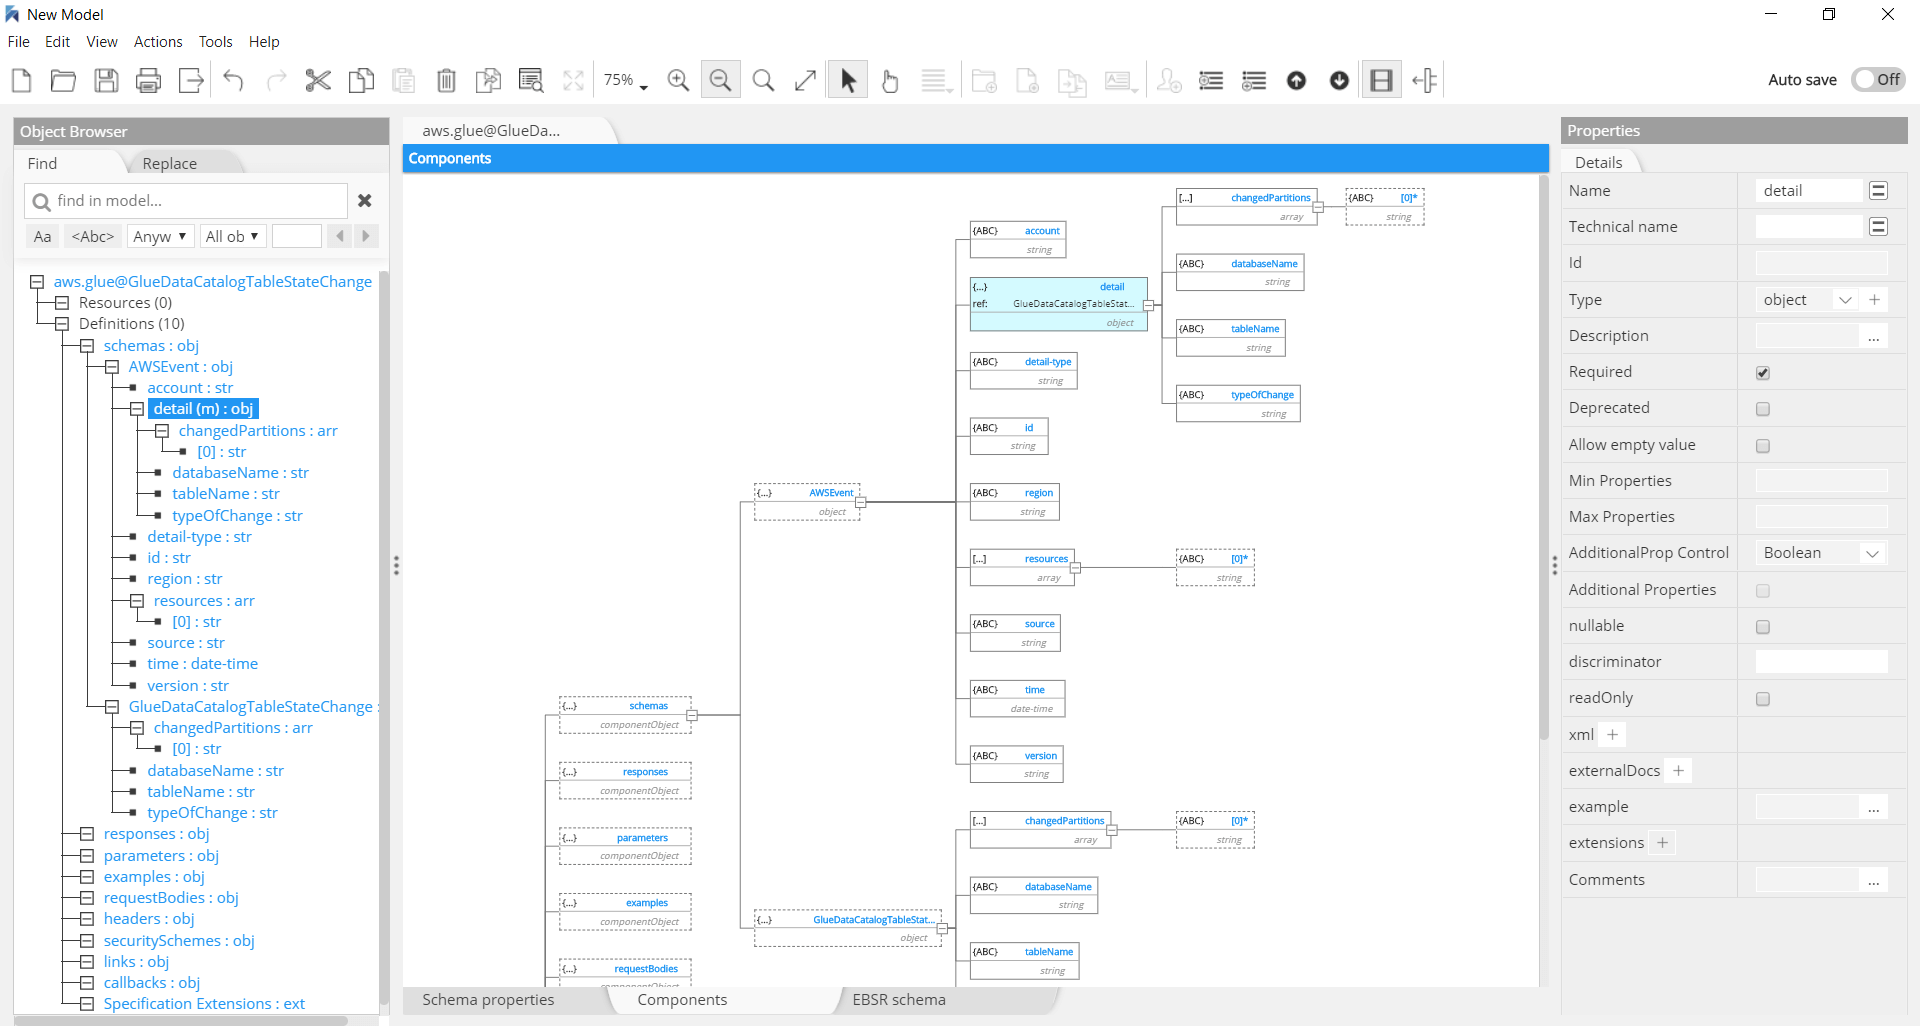Screen dimensions: 1920x1026
Task: Tick the readOnly checkbox
Action: tap(1763, 699)
